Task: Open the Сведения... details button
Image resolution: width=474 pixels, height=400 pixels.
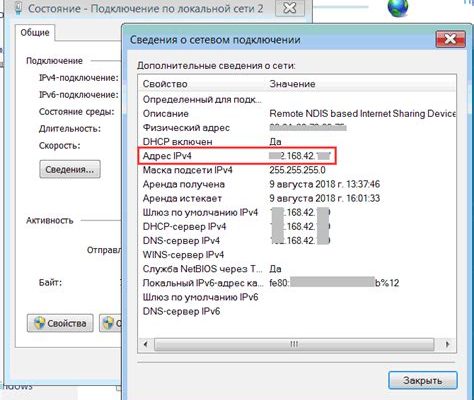Action: click(x=70, y=169)
